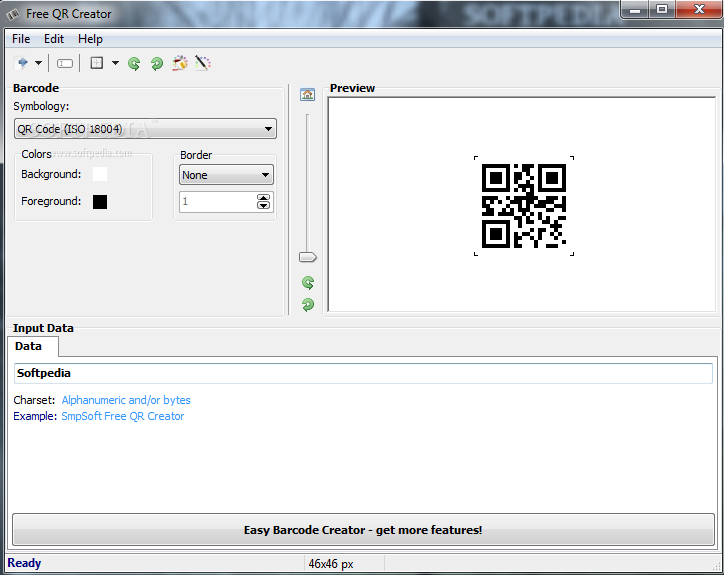Click the white Background color swatch

100,174
